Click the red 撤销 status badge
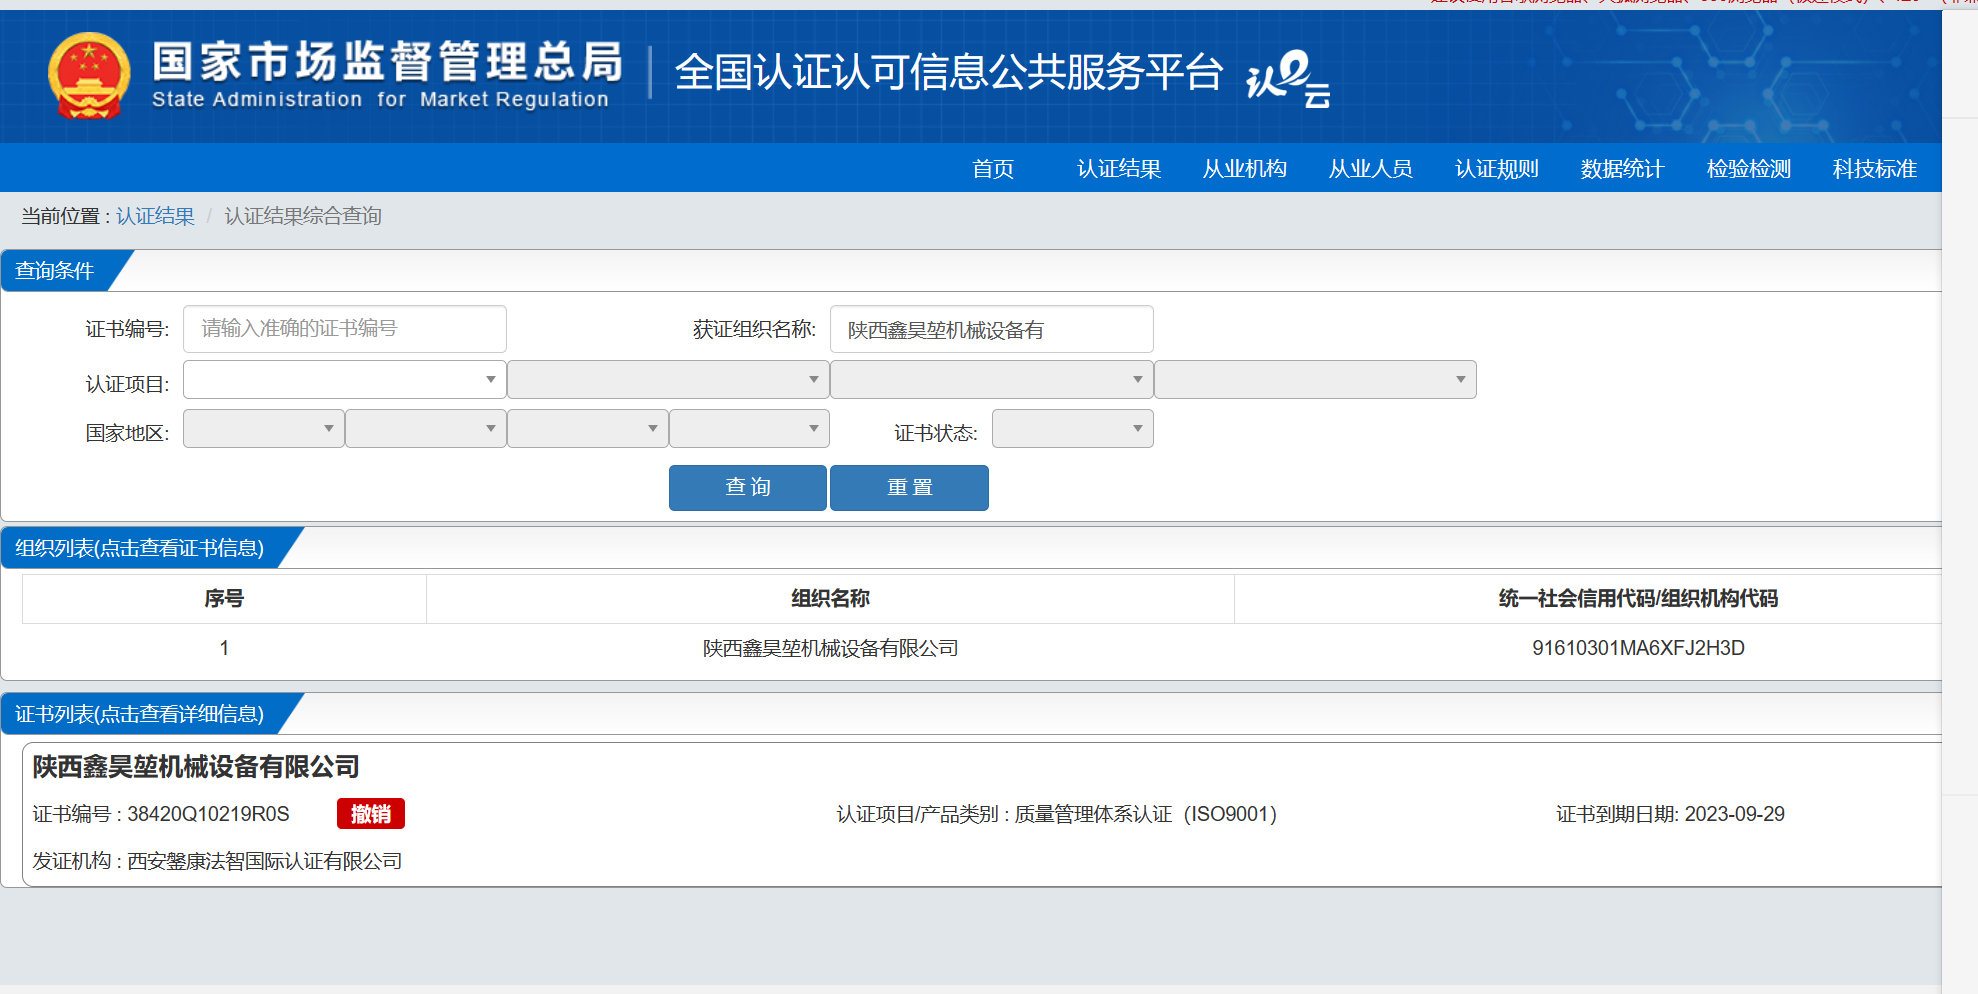1978x994 pixels. click(371, 814)
